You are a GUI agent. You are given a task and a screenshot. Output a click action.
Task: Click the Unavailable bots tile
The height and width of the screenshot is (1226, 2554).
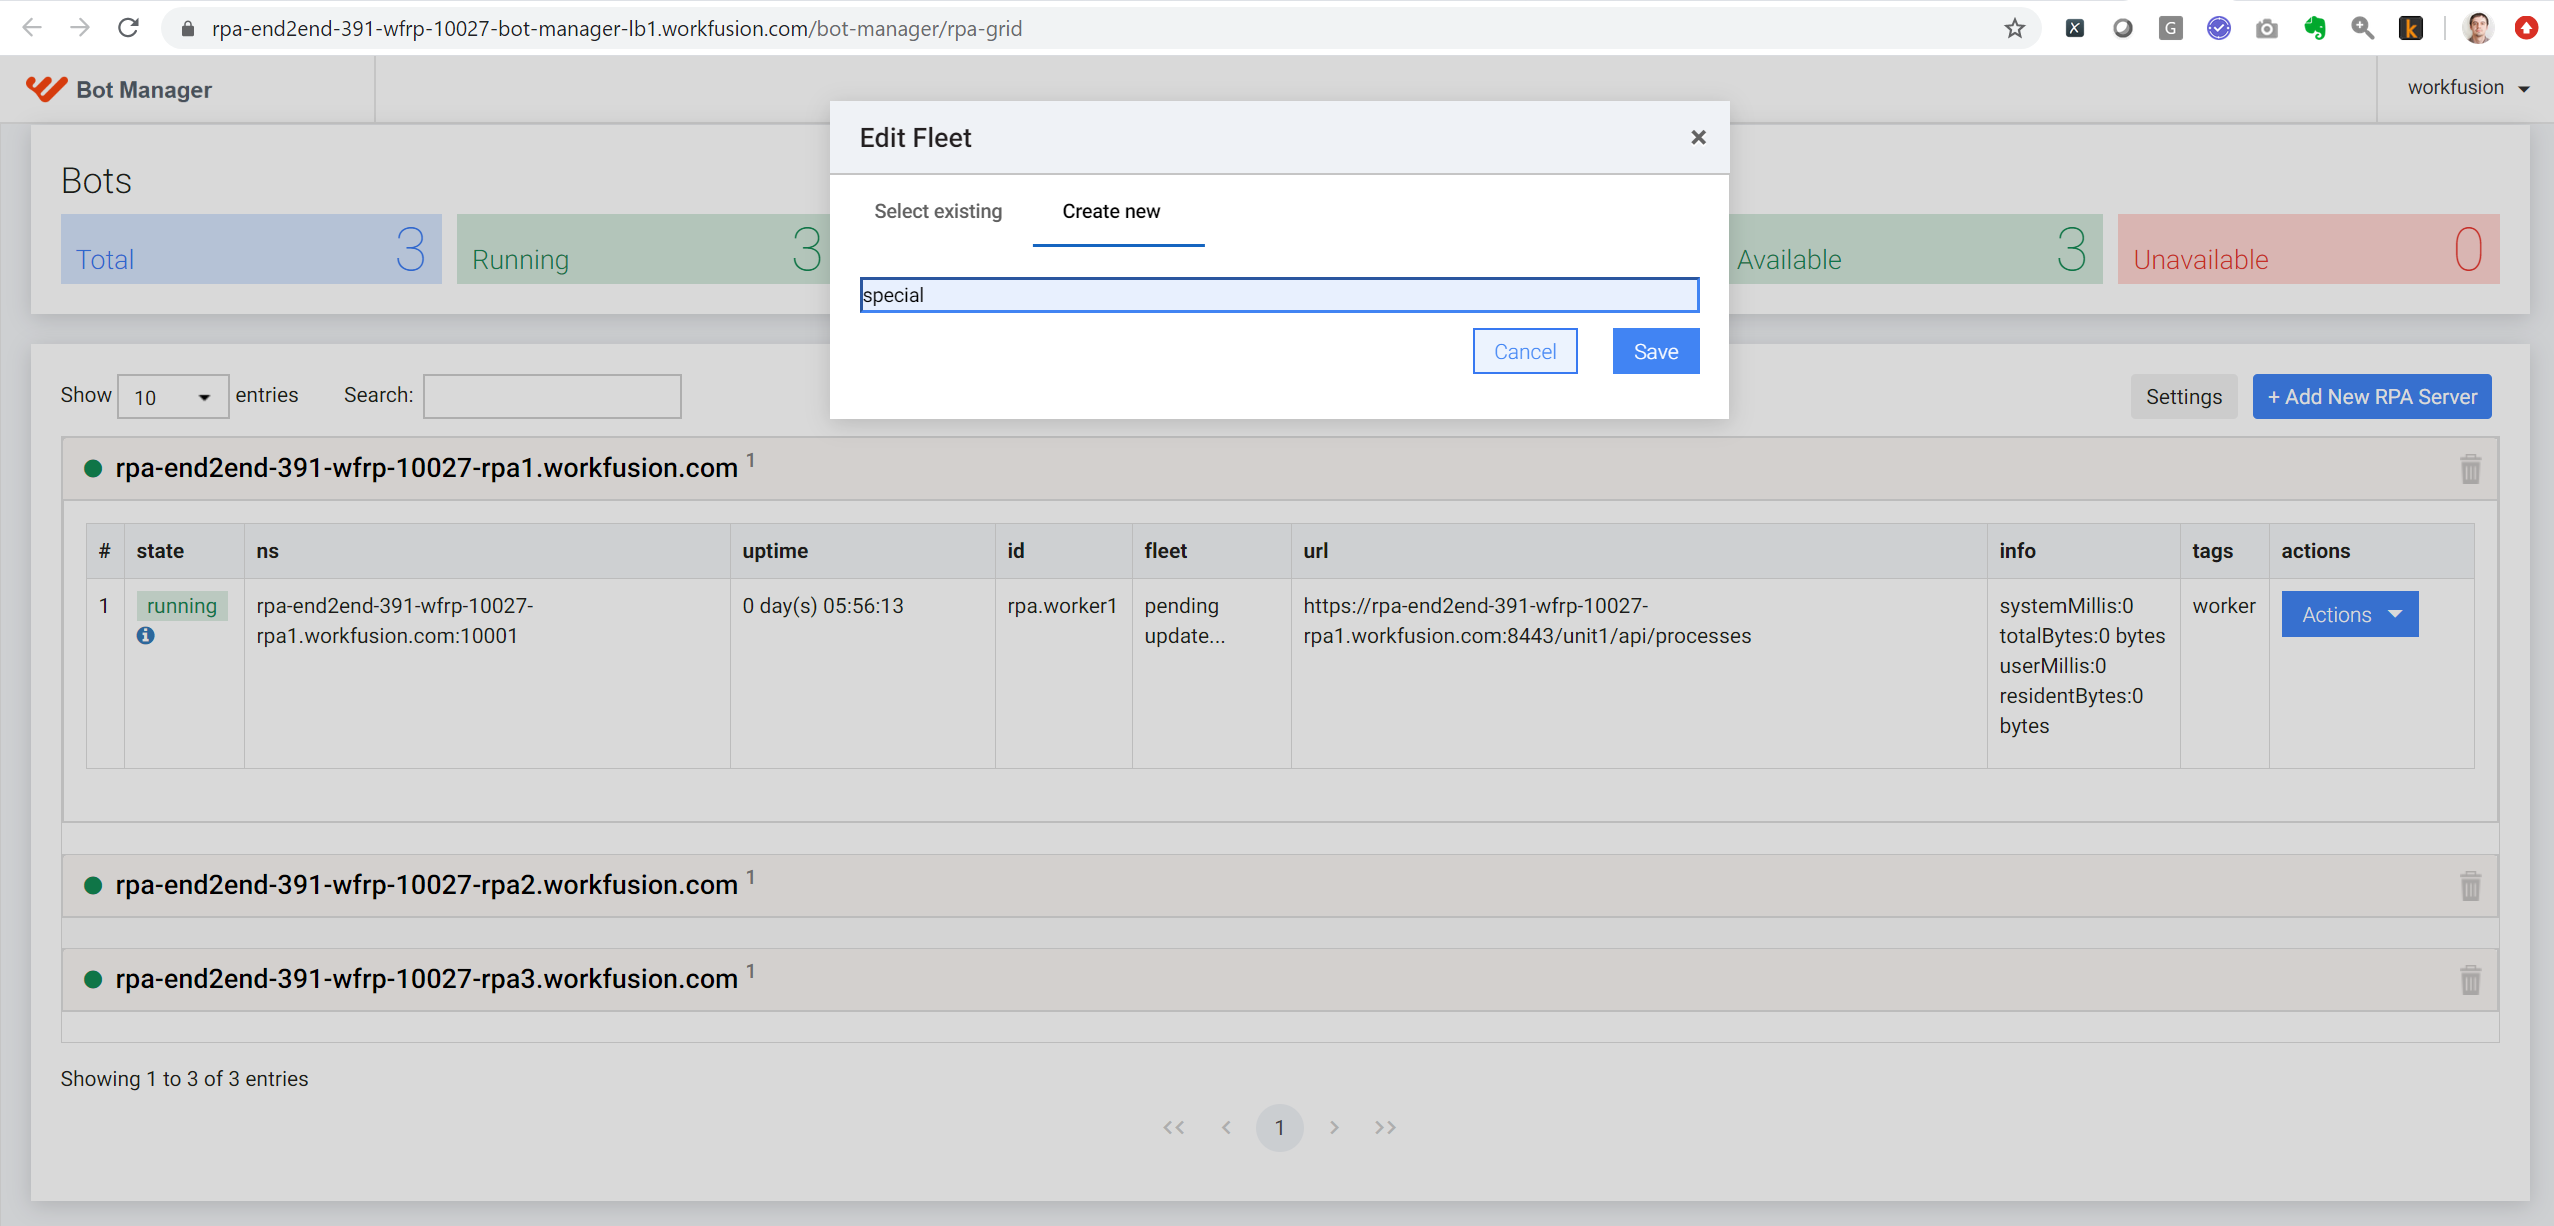pyautogui.click(x=2309, y=249)
